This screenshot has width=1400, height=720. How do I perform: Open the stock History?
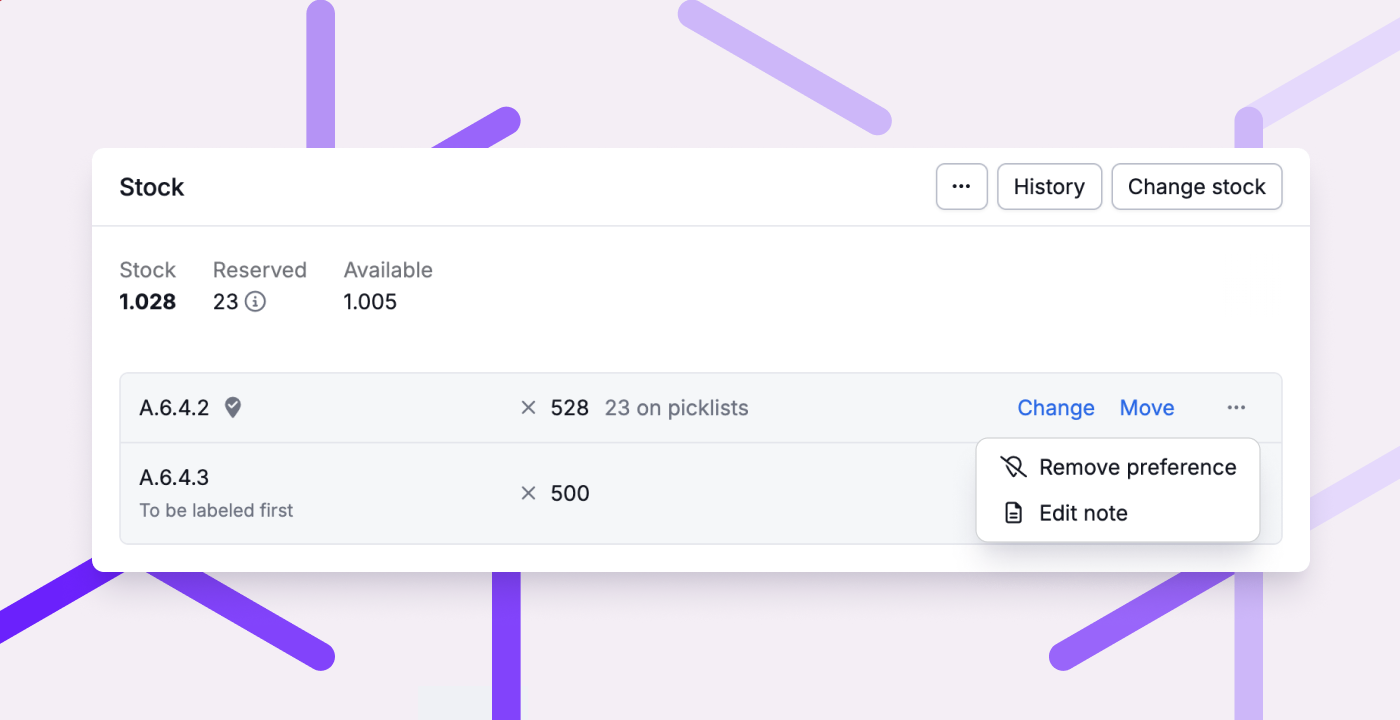tap(1049, 187)
